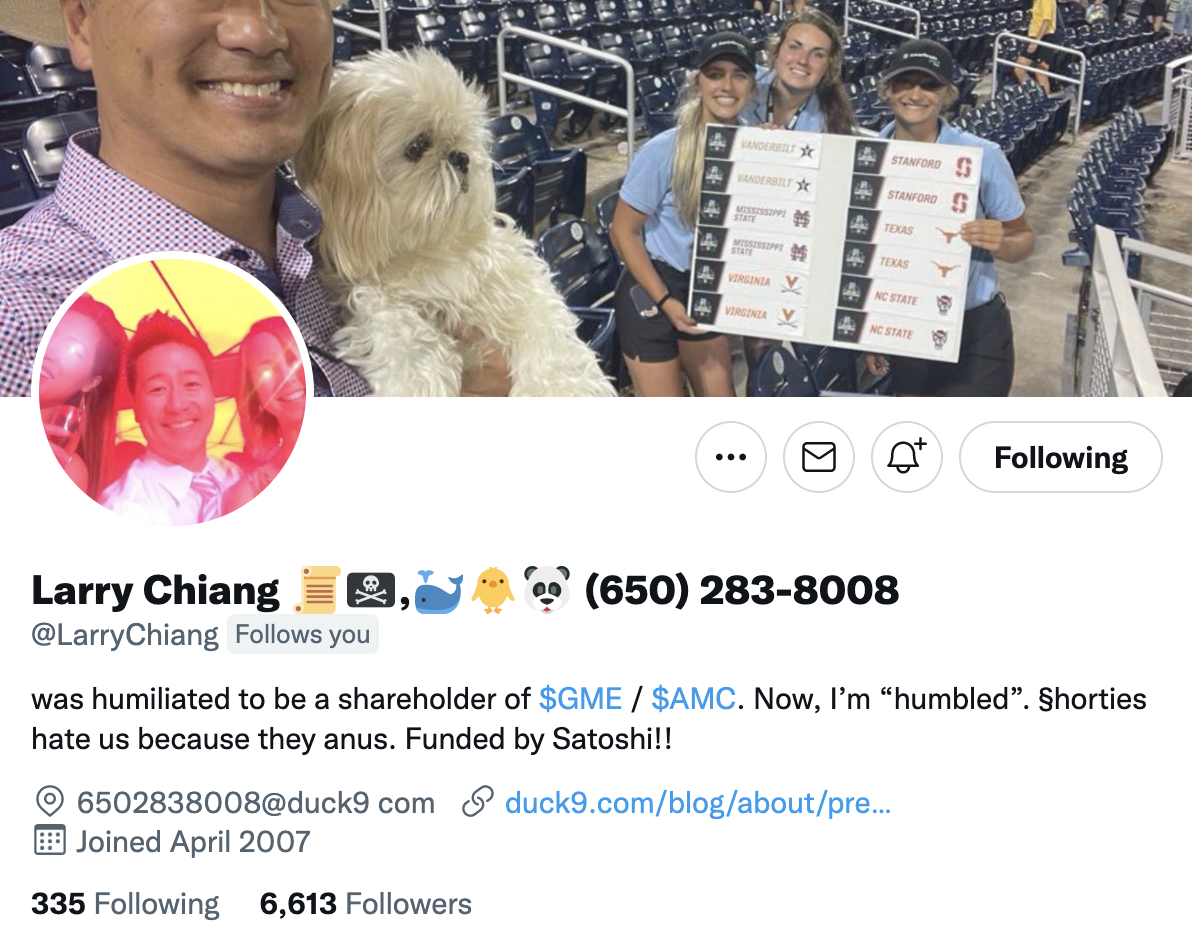Click the @LarryChiang handle
The image size is (1192, 934).
[125, 635]
